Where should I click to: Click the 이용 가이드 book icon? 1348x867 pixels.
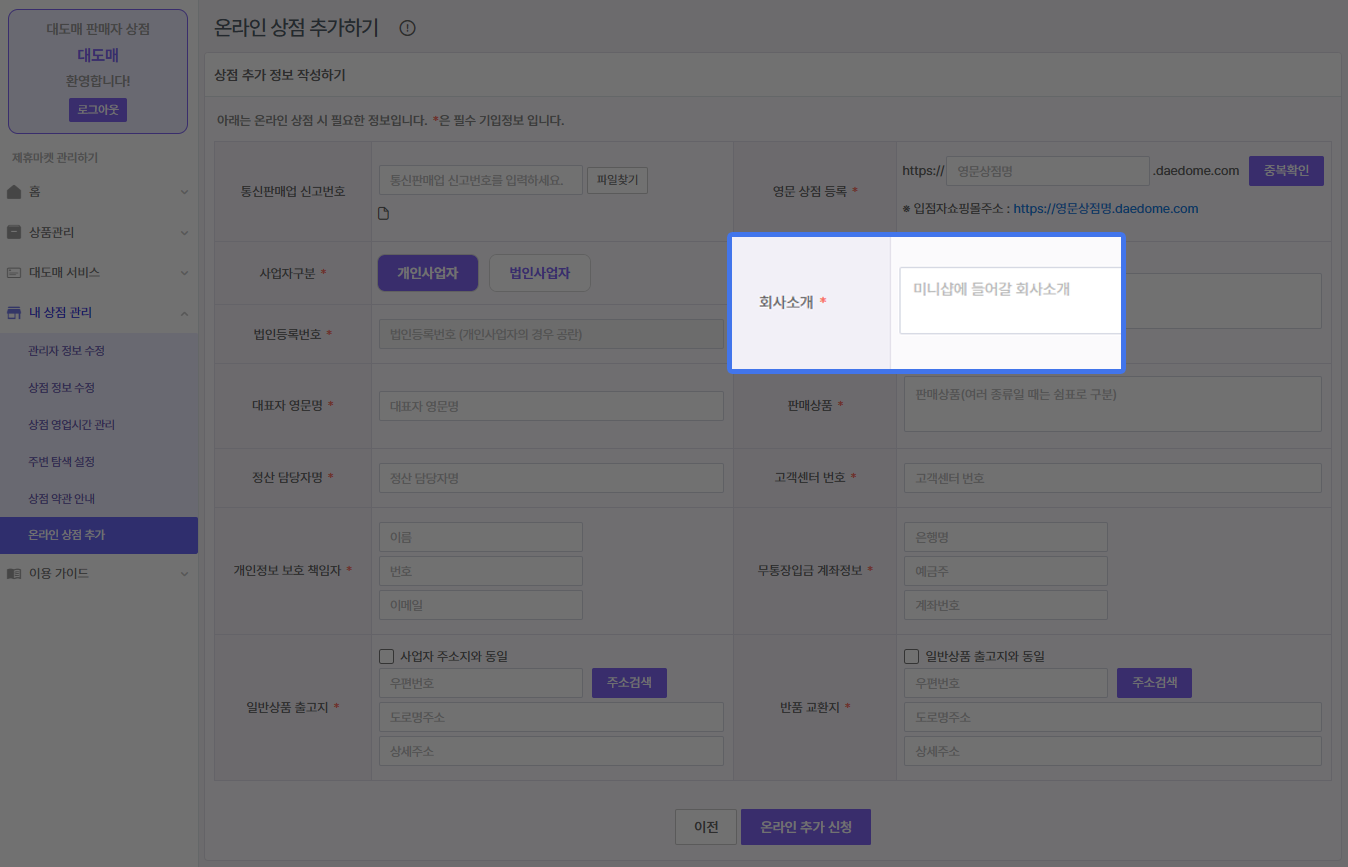[x=14, y=573]
